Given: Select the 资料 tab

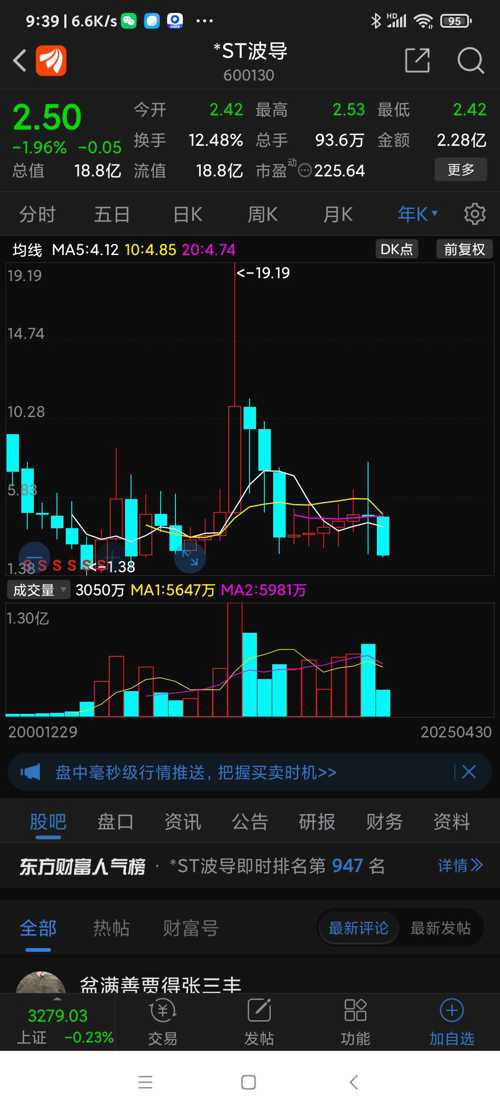Looking at the screenshot, I should coord(451,822).
